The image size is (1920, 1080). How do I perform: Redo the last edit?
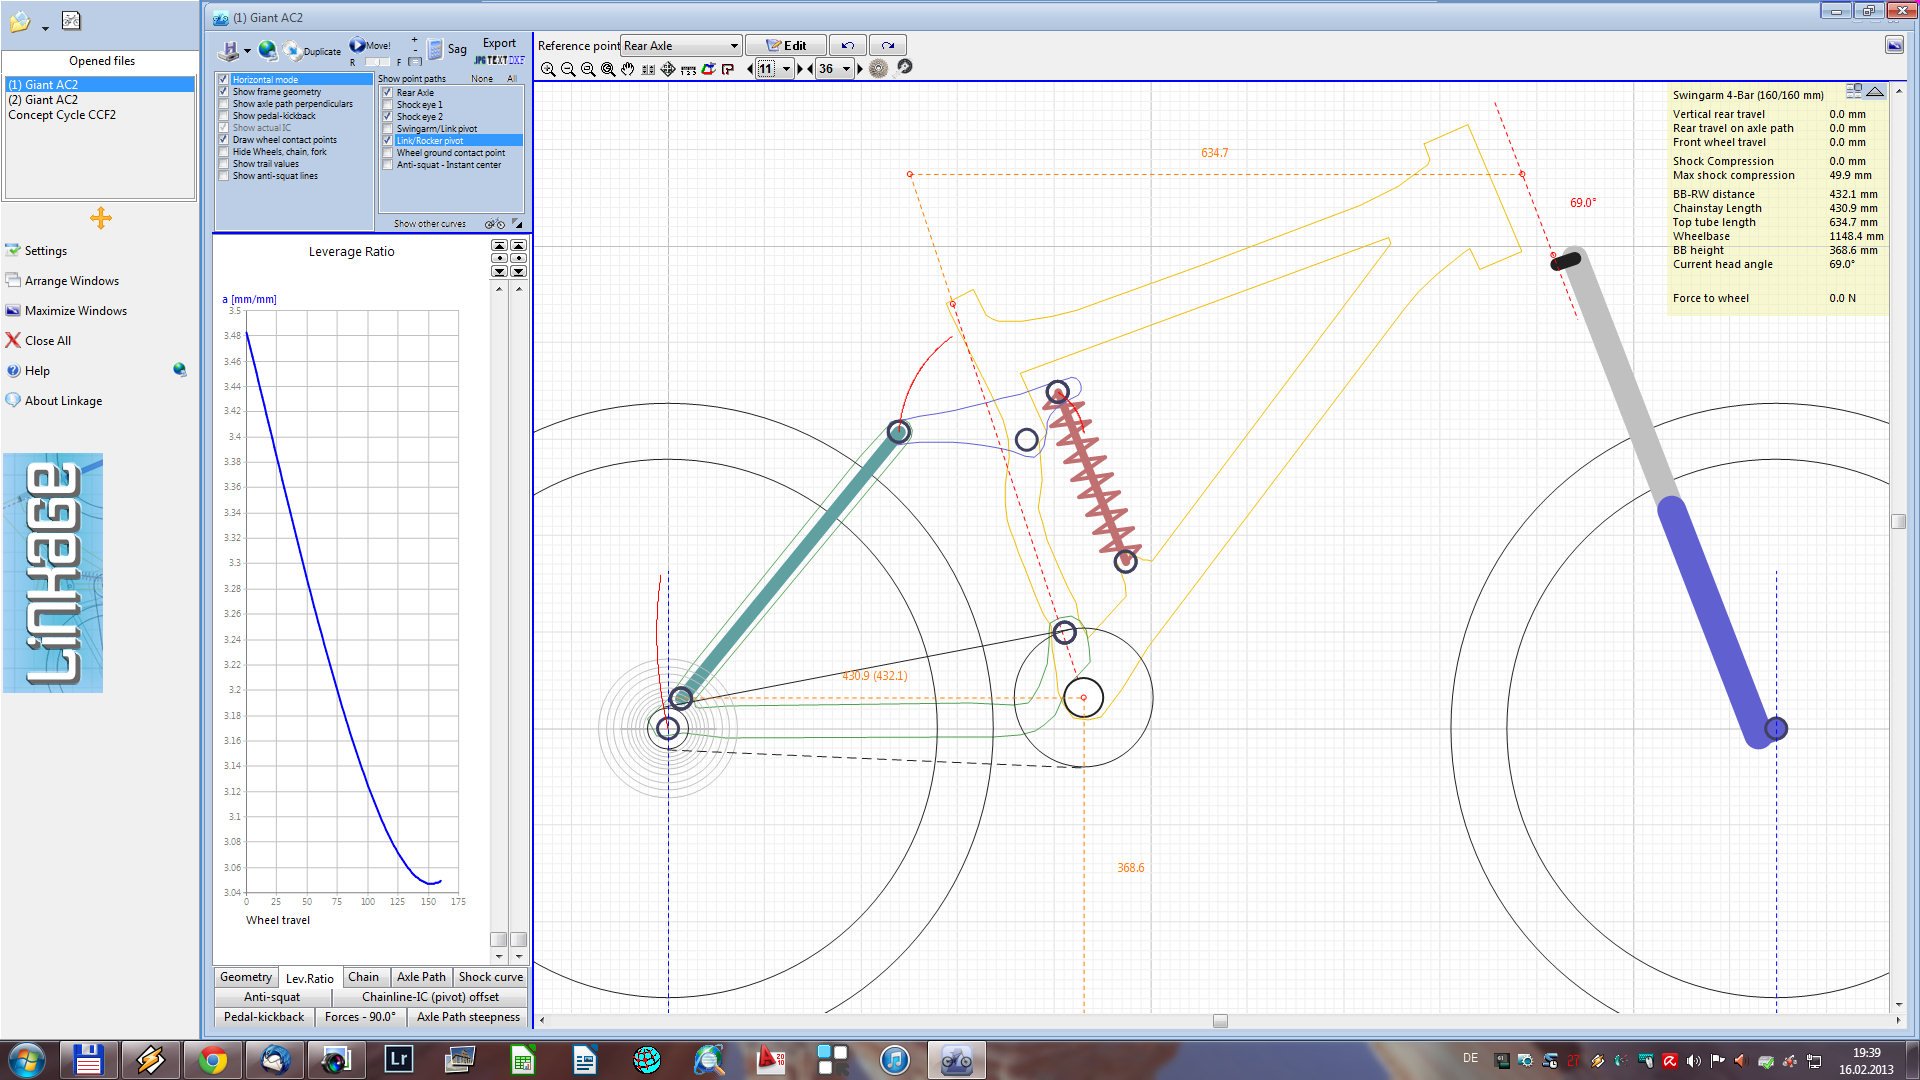tap(887, 45)
